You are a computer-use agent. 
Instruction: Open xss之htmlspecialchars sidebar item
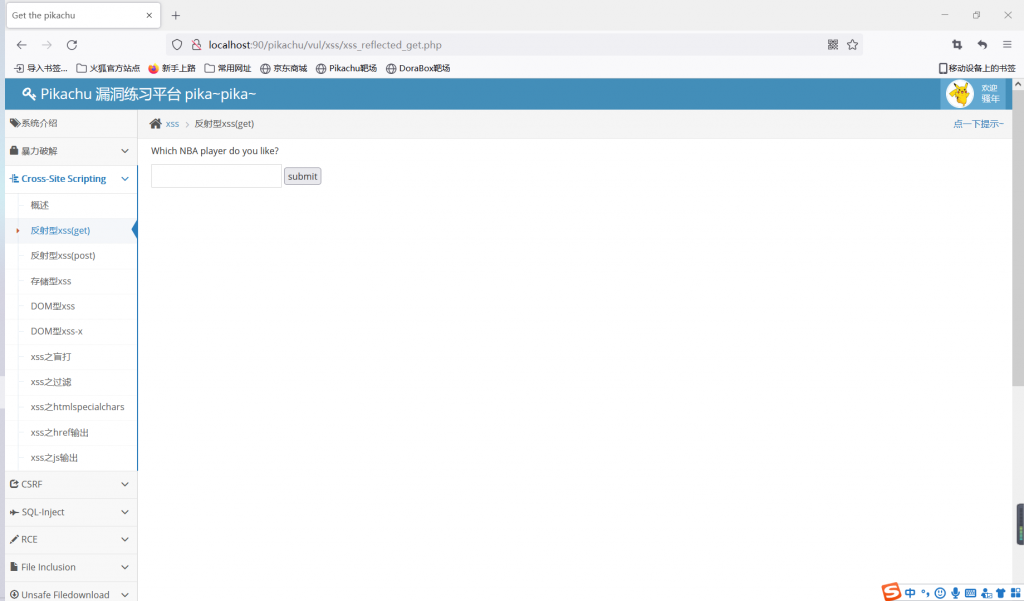pos(77,407)
